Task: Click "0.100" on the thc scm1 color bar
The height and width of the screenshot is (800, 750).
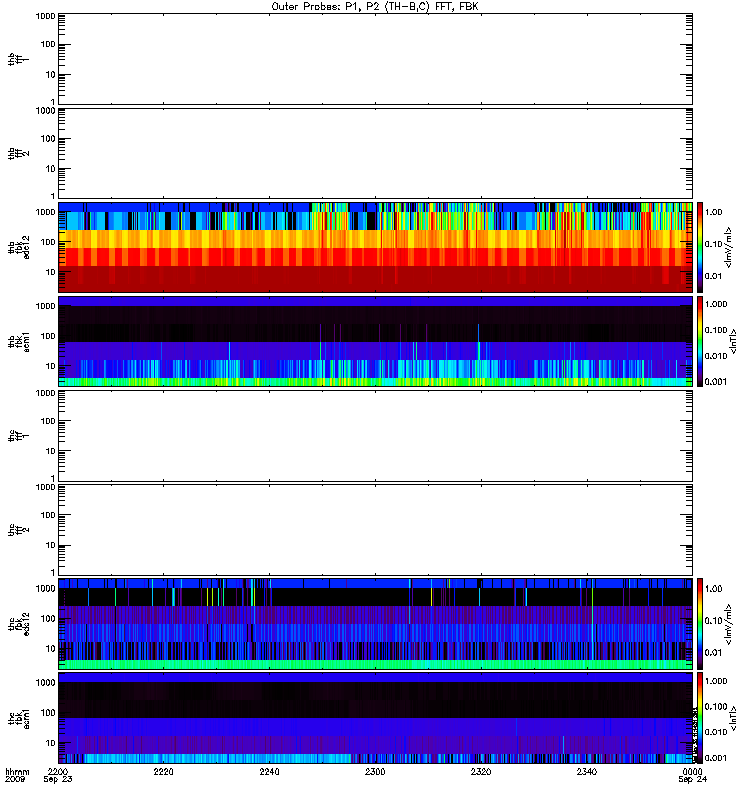Action: click(716, 707)
